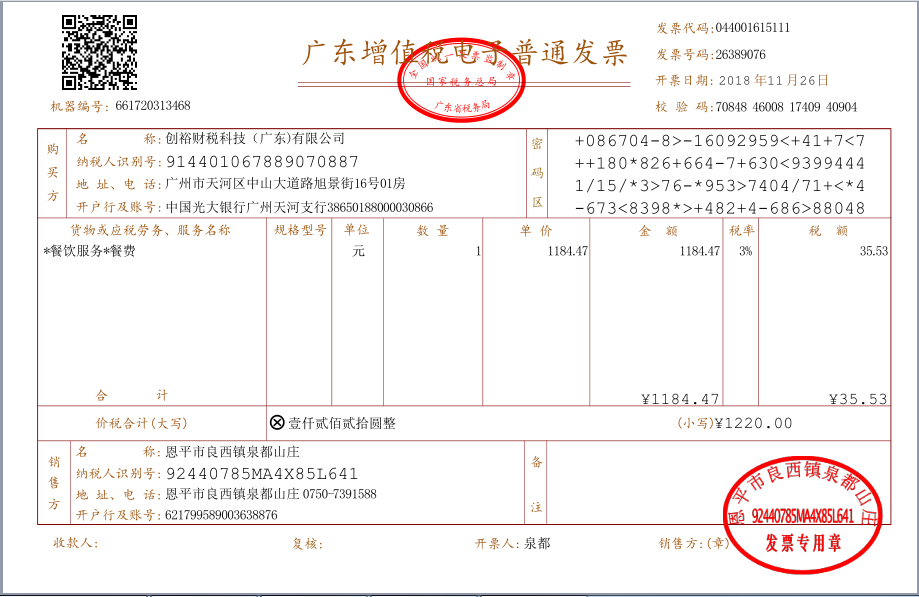Click the QR code in the top-left corner
Image resolution: width=919 pixels, height=597 pixels.
click(x=99, y=52)
